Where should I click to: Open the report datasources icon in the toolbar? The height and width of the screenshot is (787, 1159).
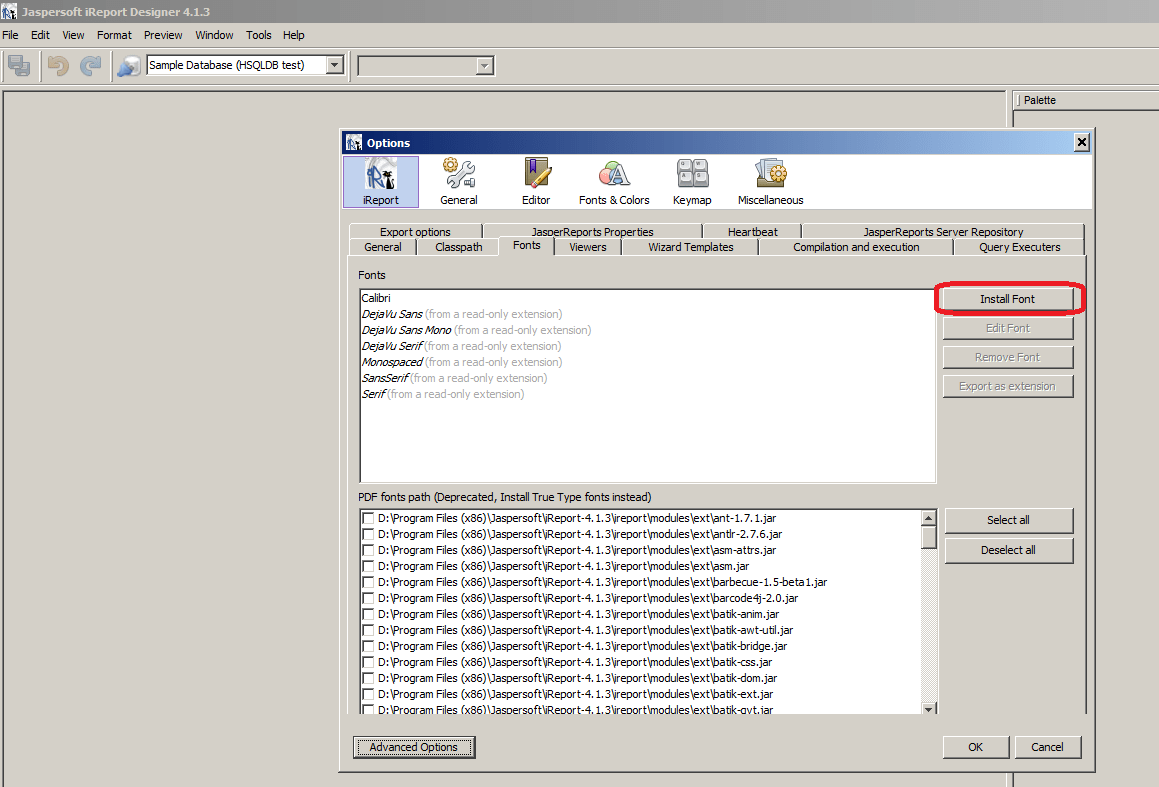[127, 65]
